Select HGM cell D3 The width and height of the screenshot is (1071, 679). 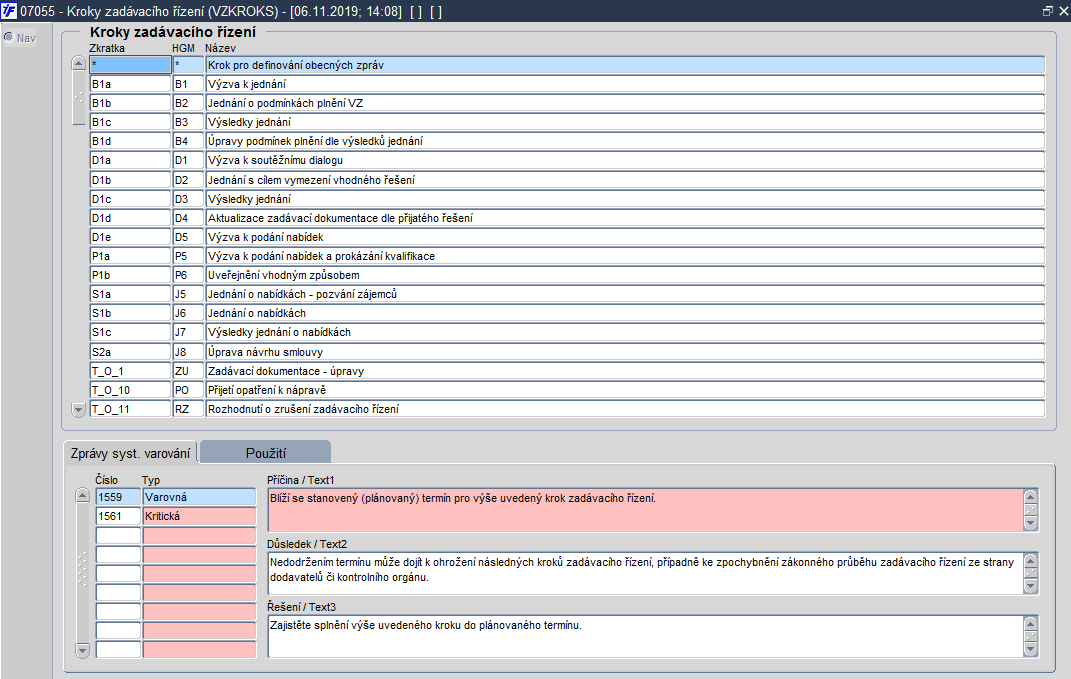[x=188, y=199]
